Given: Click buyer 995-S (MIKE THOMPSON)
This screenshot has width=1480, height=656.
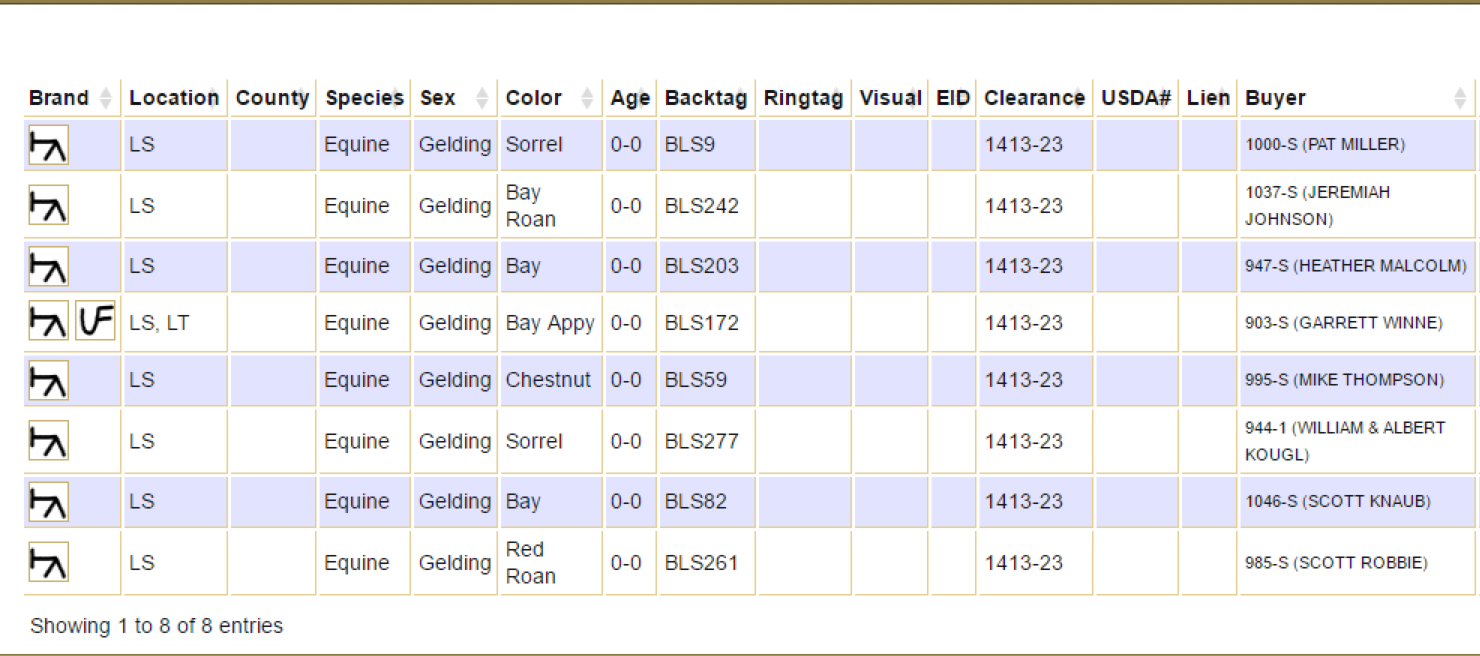Looking at the screenshot, I should click(x=1345, y=380).
